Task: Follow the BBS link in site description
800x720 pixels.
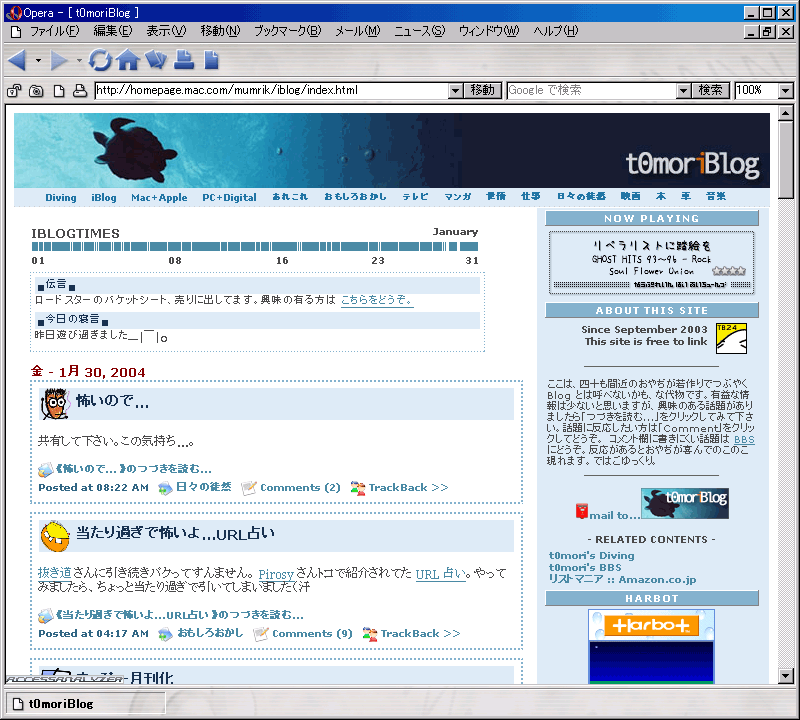Action: tap(744, 439)
